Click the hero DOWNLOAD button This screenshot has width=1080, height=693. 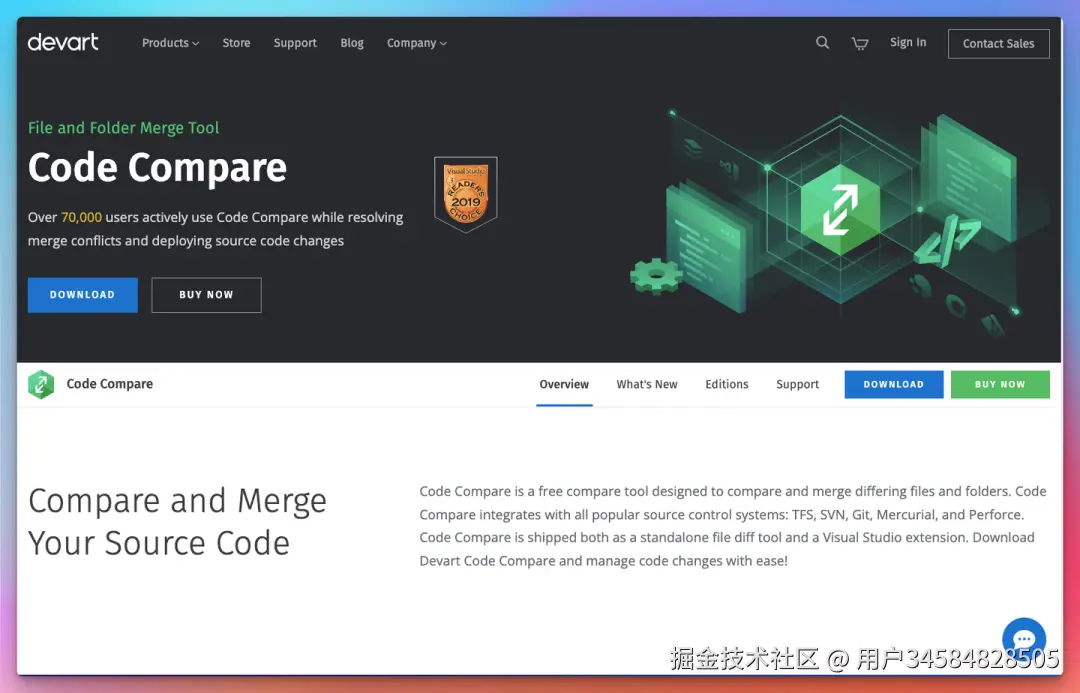(x=83, y=295)
